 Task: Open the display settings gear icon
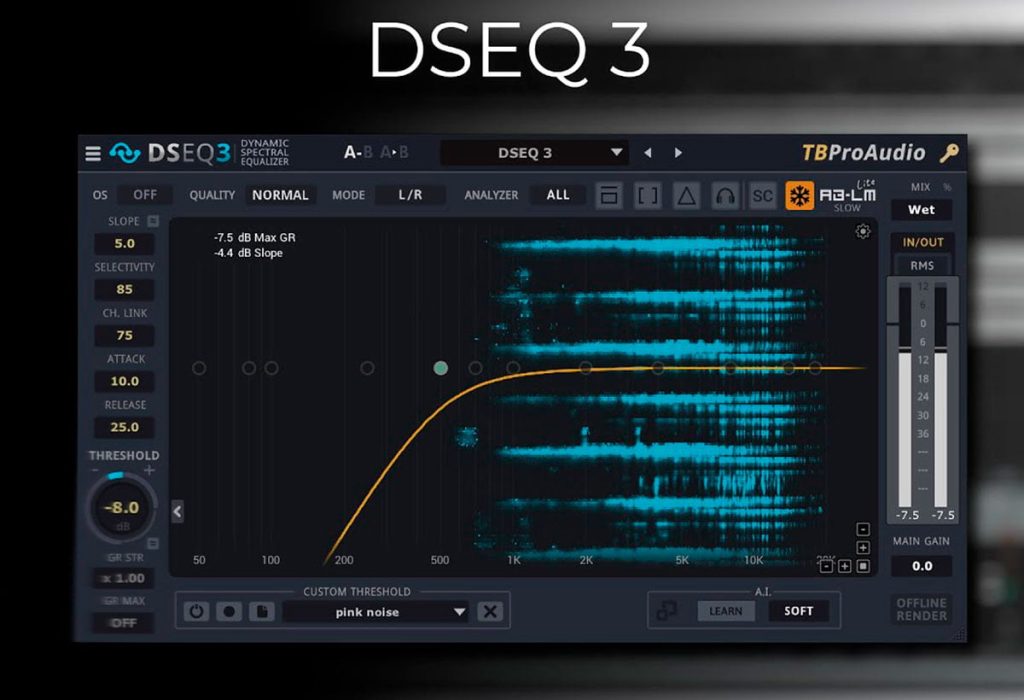[863, 231]
